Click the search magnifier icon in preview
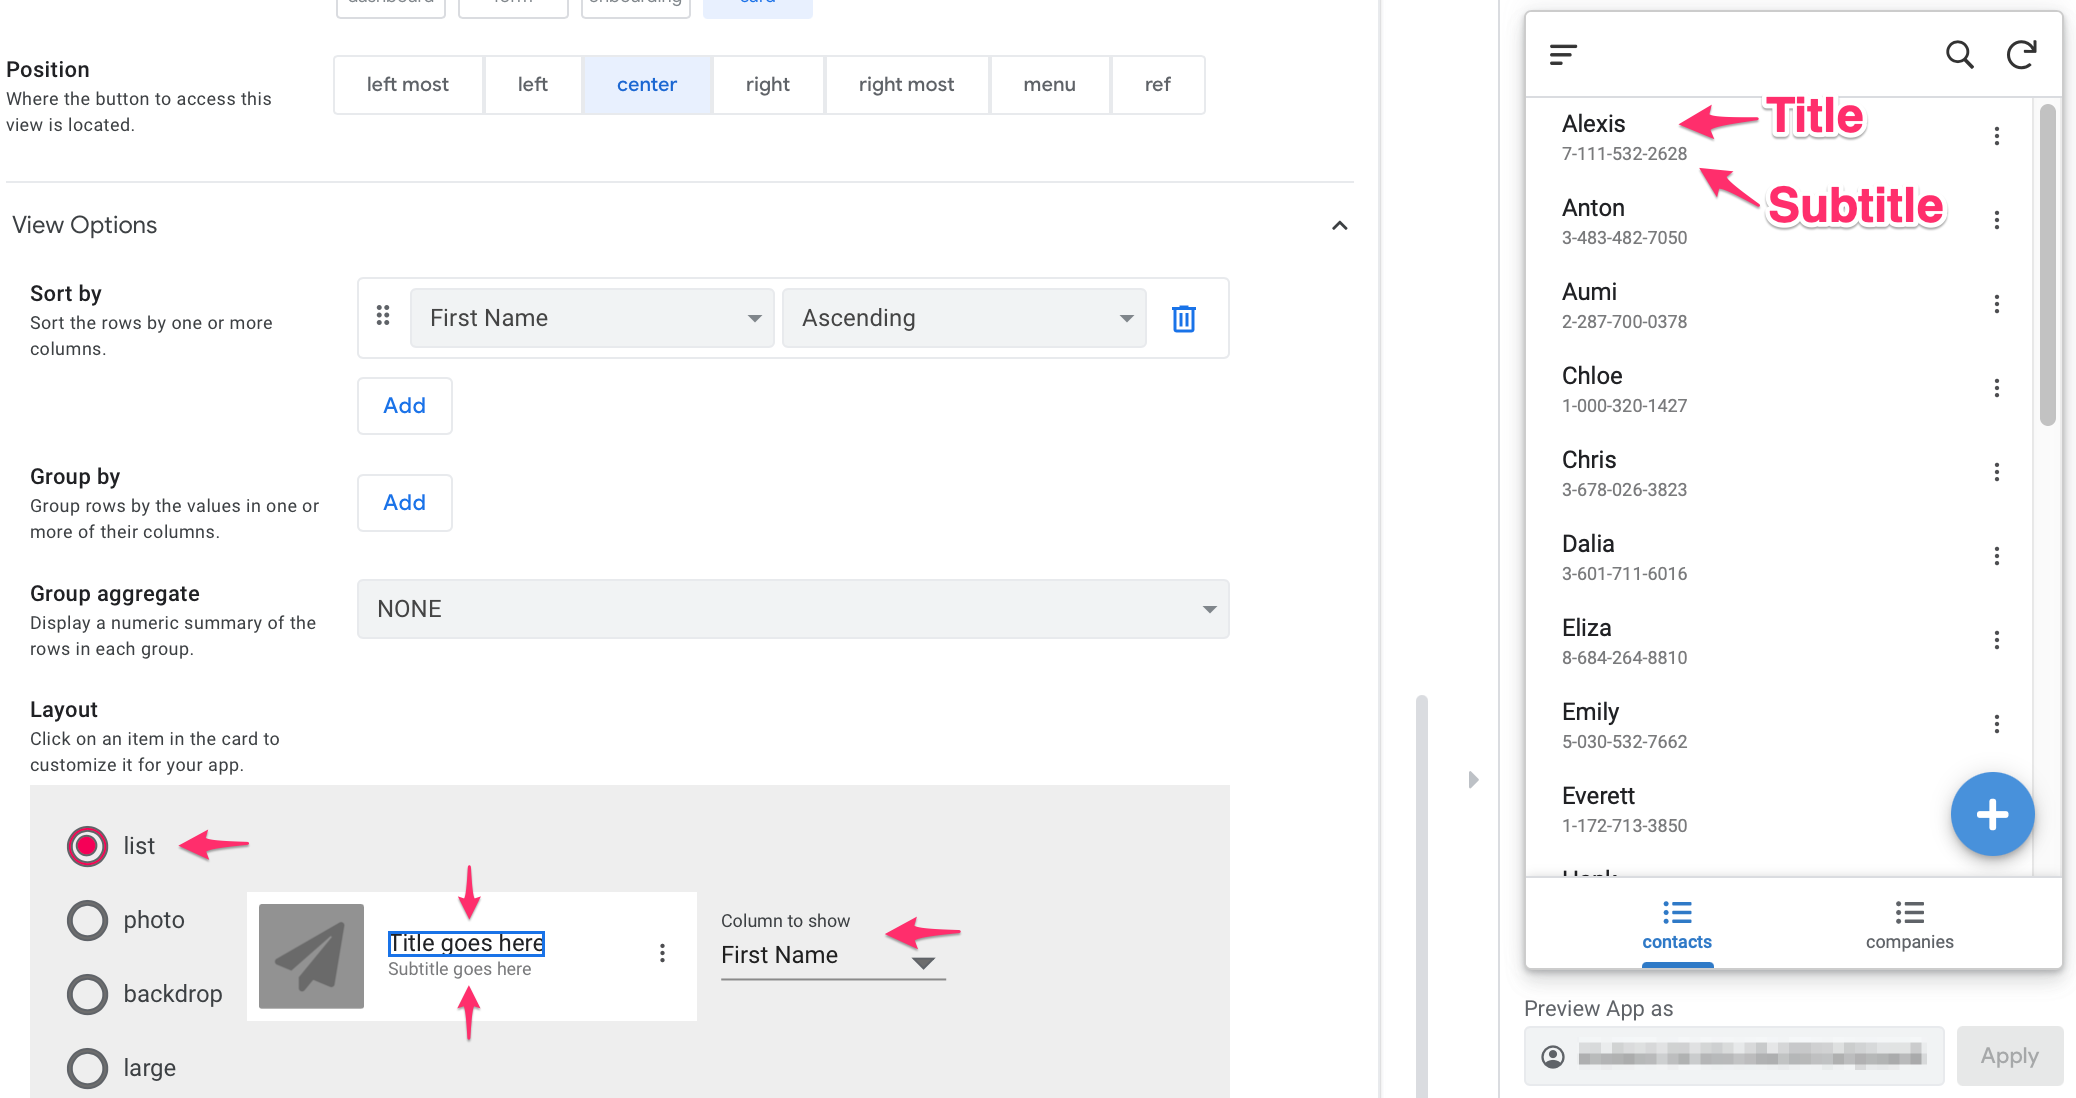The image size is (2076, 1098). pyautogui.click(x=1959, y=55)
